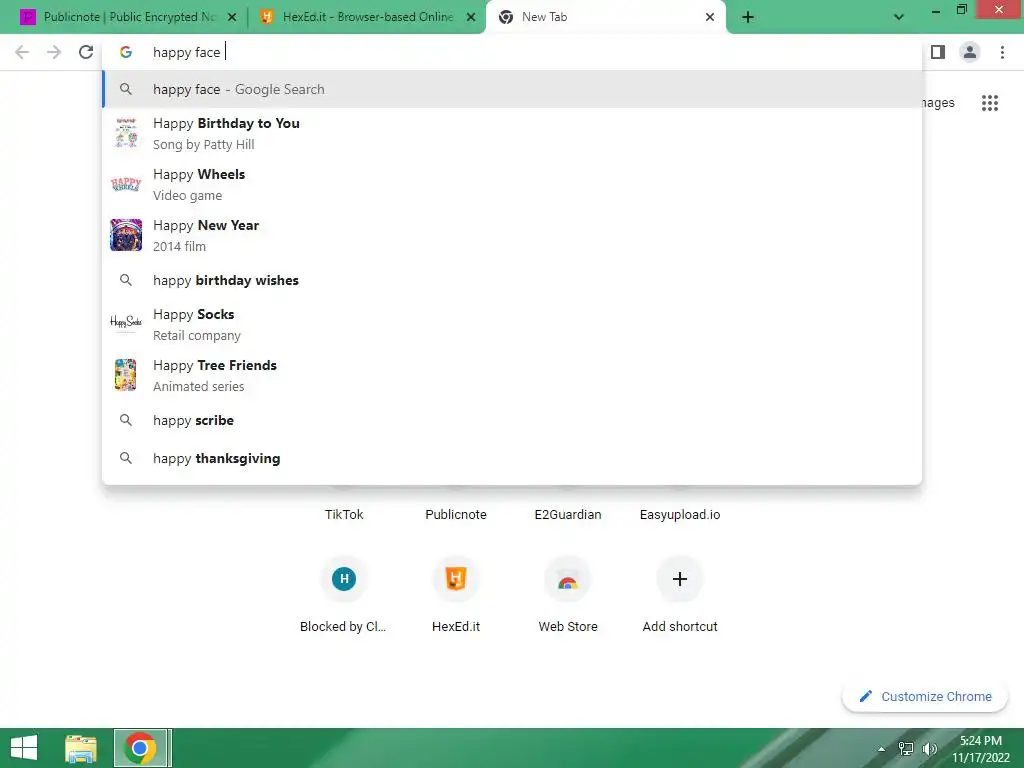1024x768 pixels.
Task: Open the HexEd.it shortcut icon
Action: pos(456,579)
